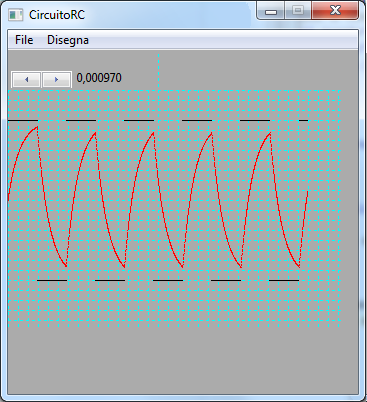Image resolution: width=367 pixels, height=402 pixels.
Task: Click the right arrow scroll button
Action: [56, 79]
